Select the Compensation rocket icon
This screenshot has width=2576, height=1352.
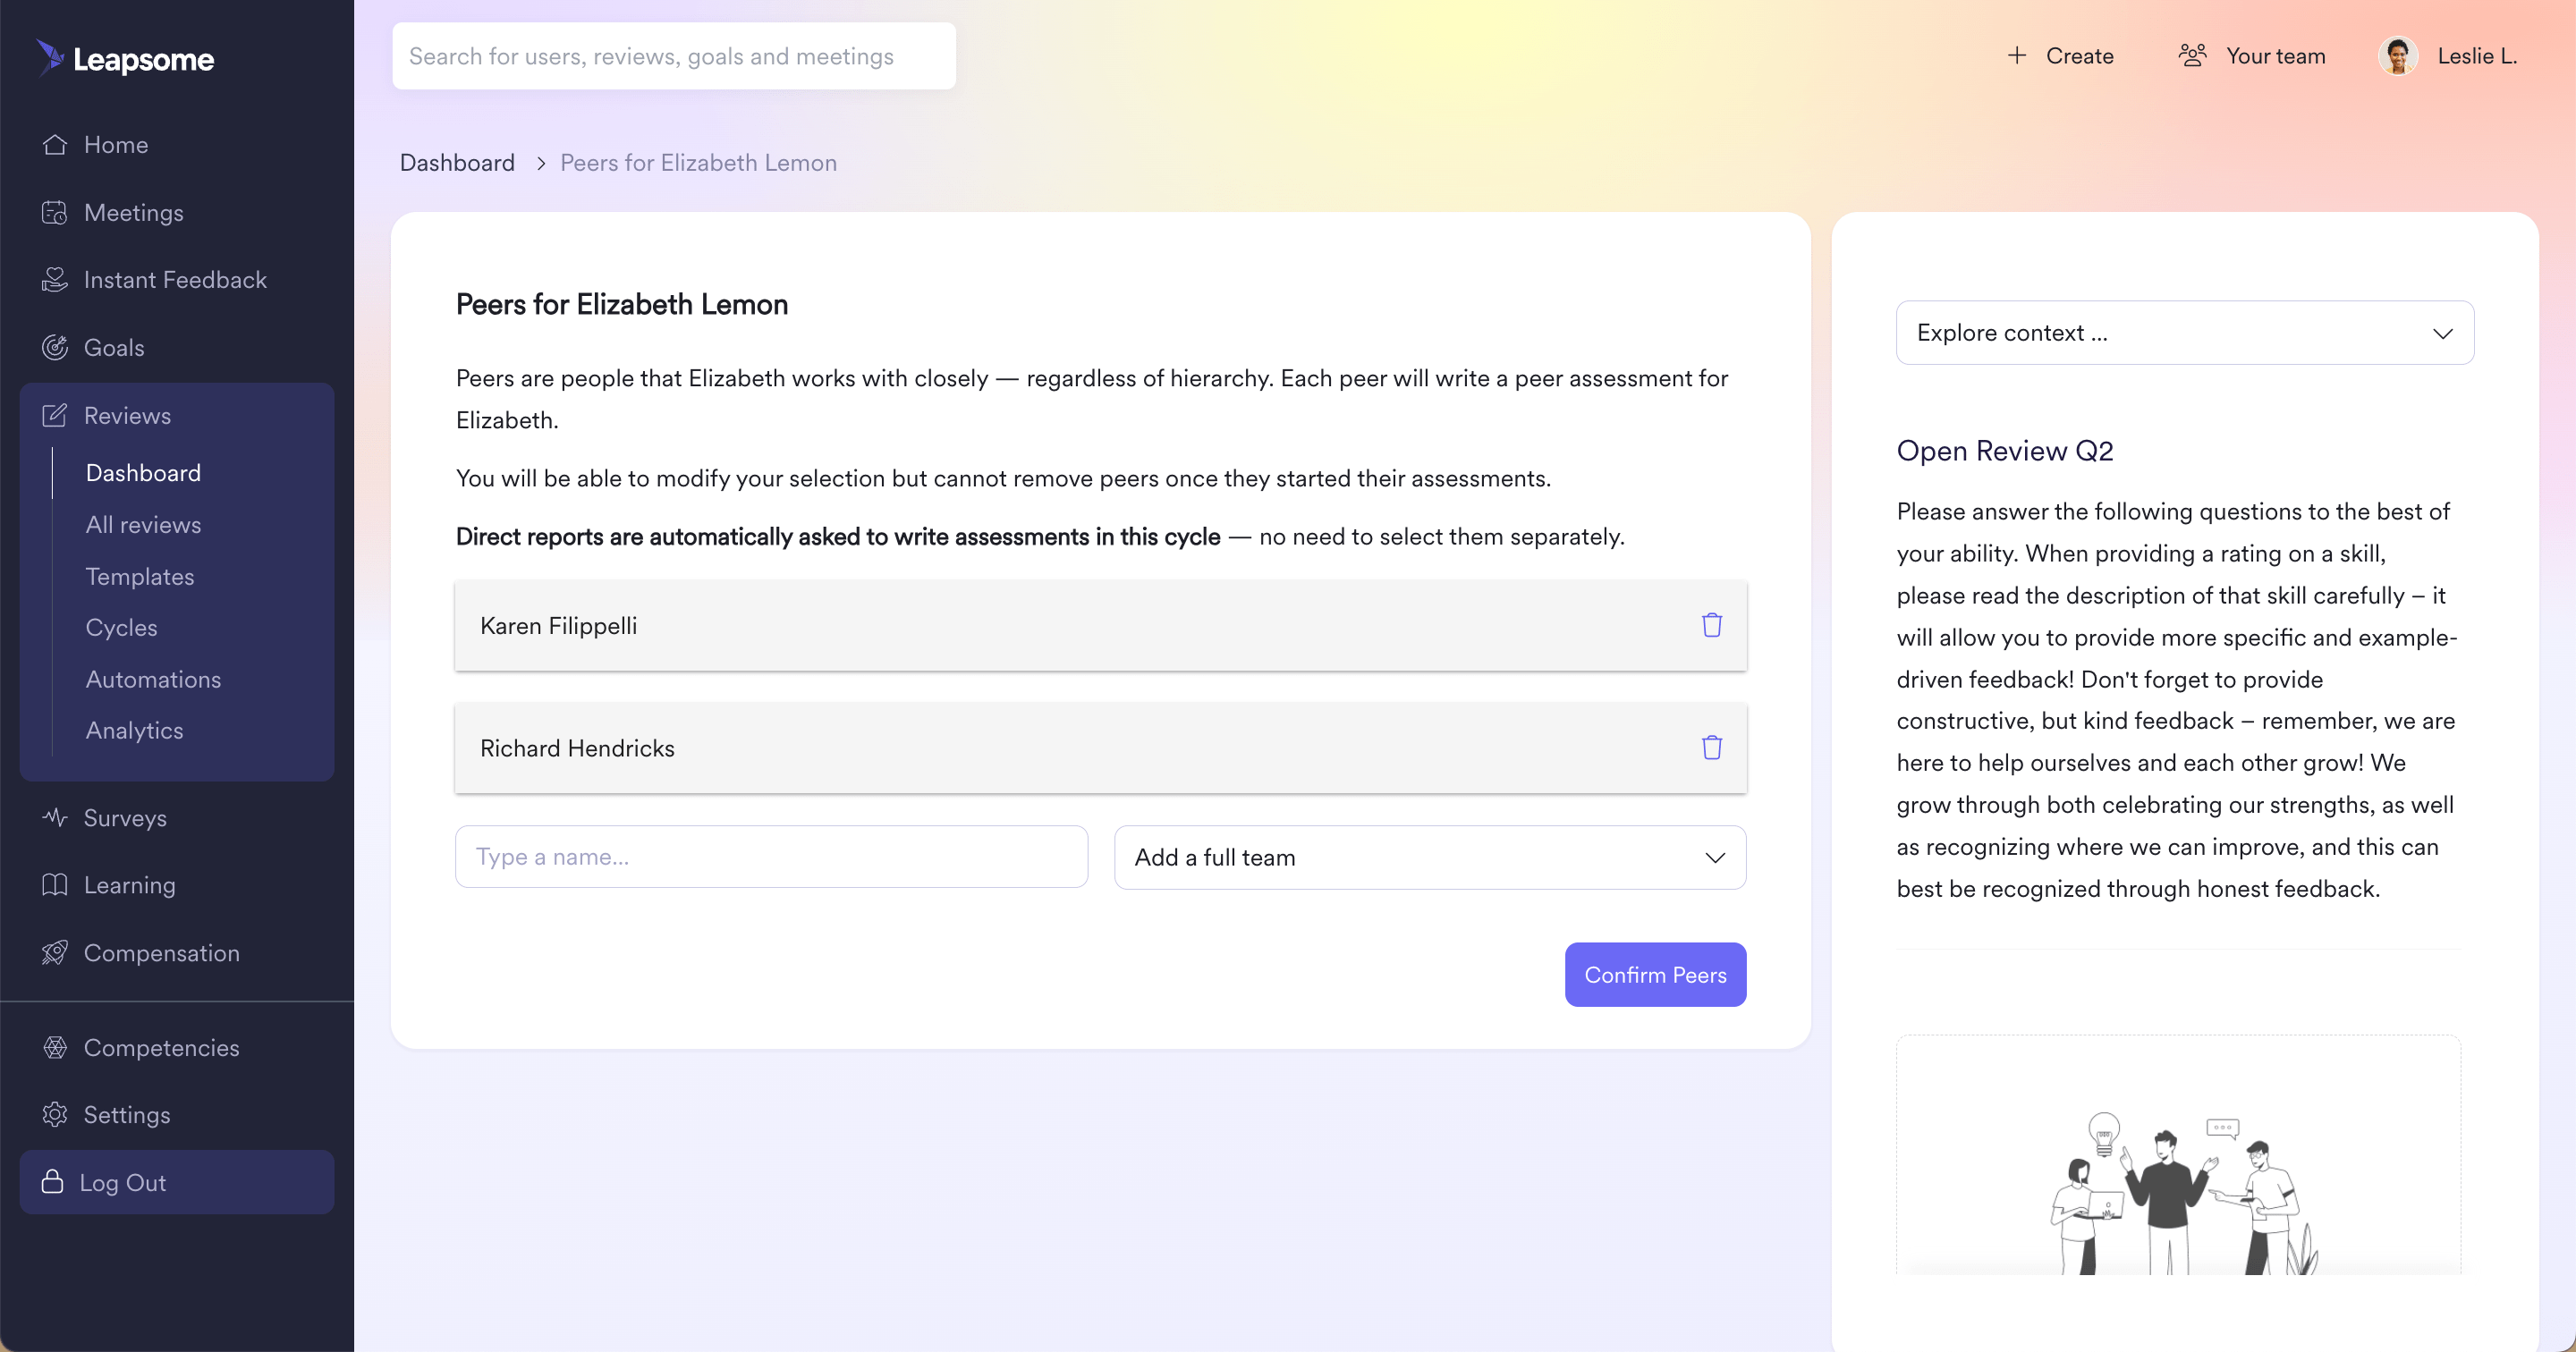(56, 952)
